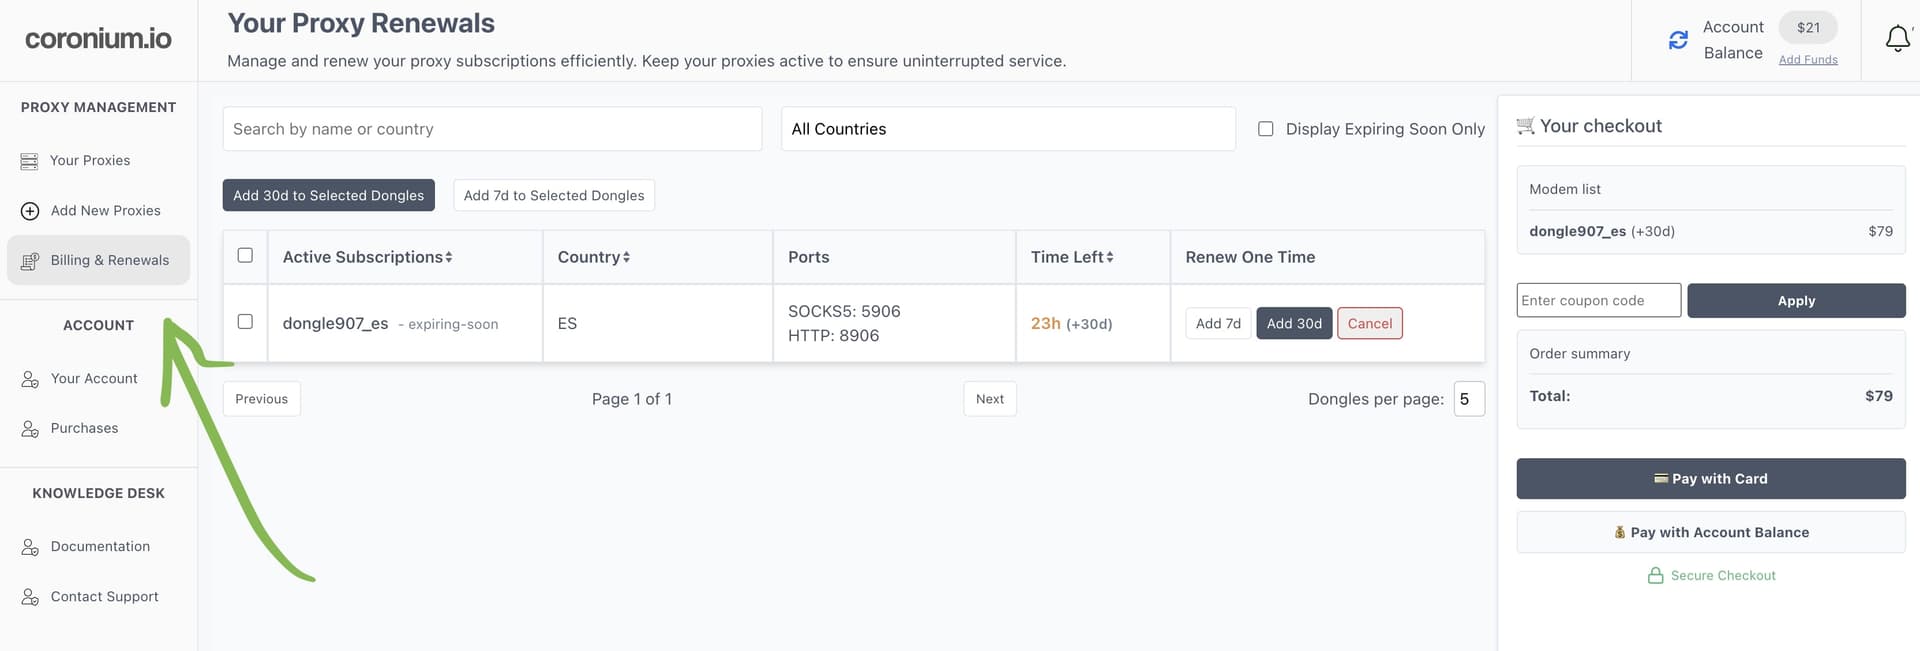This screenshot has height=651, width=1920.
Task: Cancel the dongle907_es renewal
Action: 1369,324
